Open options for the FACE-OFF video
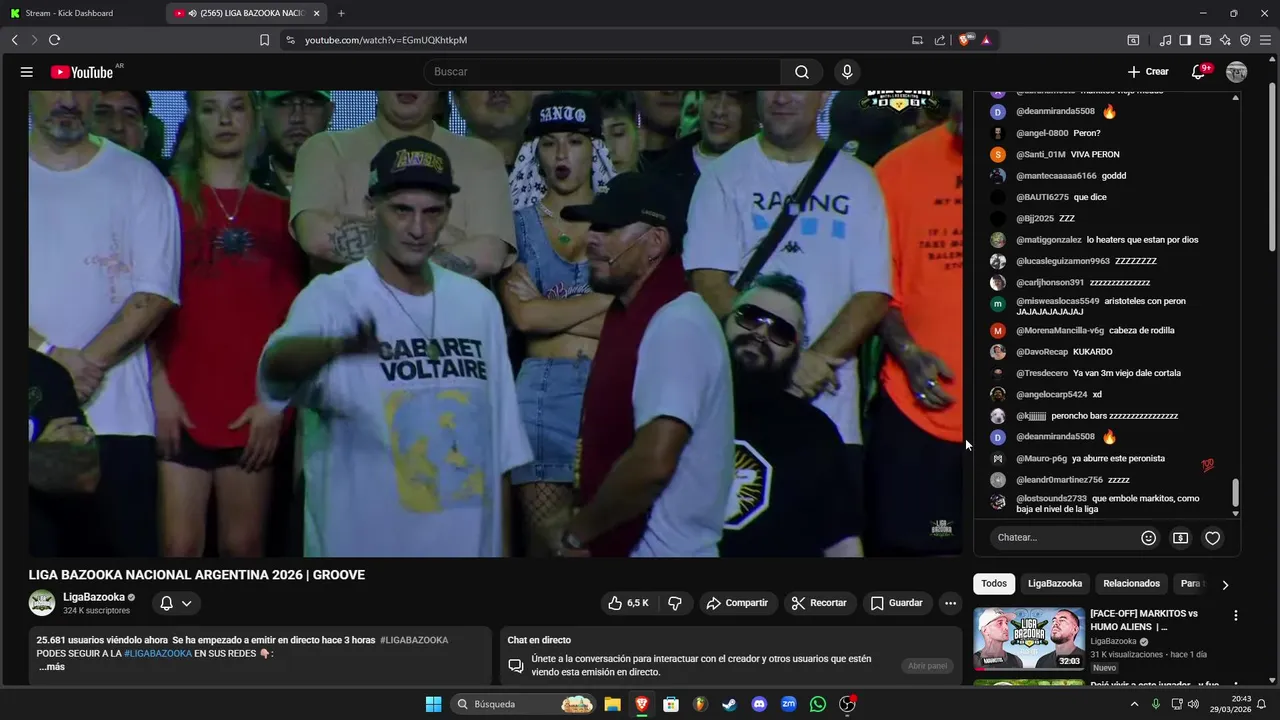The image size is (1280, 720). coord(1236,616)
